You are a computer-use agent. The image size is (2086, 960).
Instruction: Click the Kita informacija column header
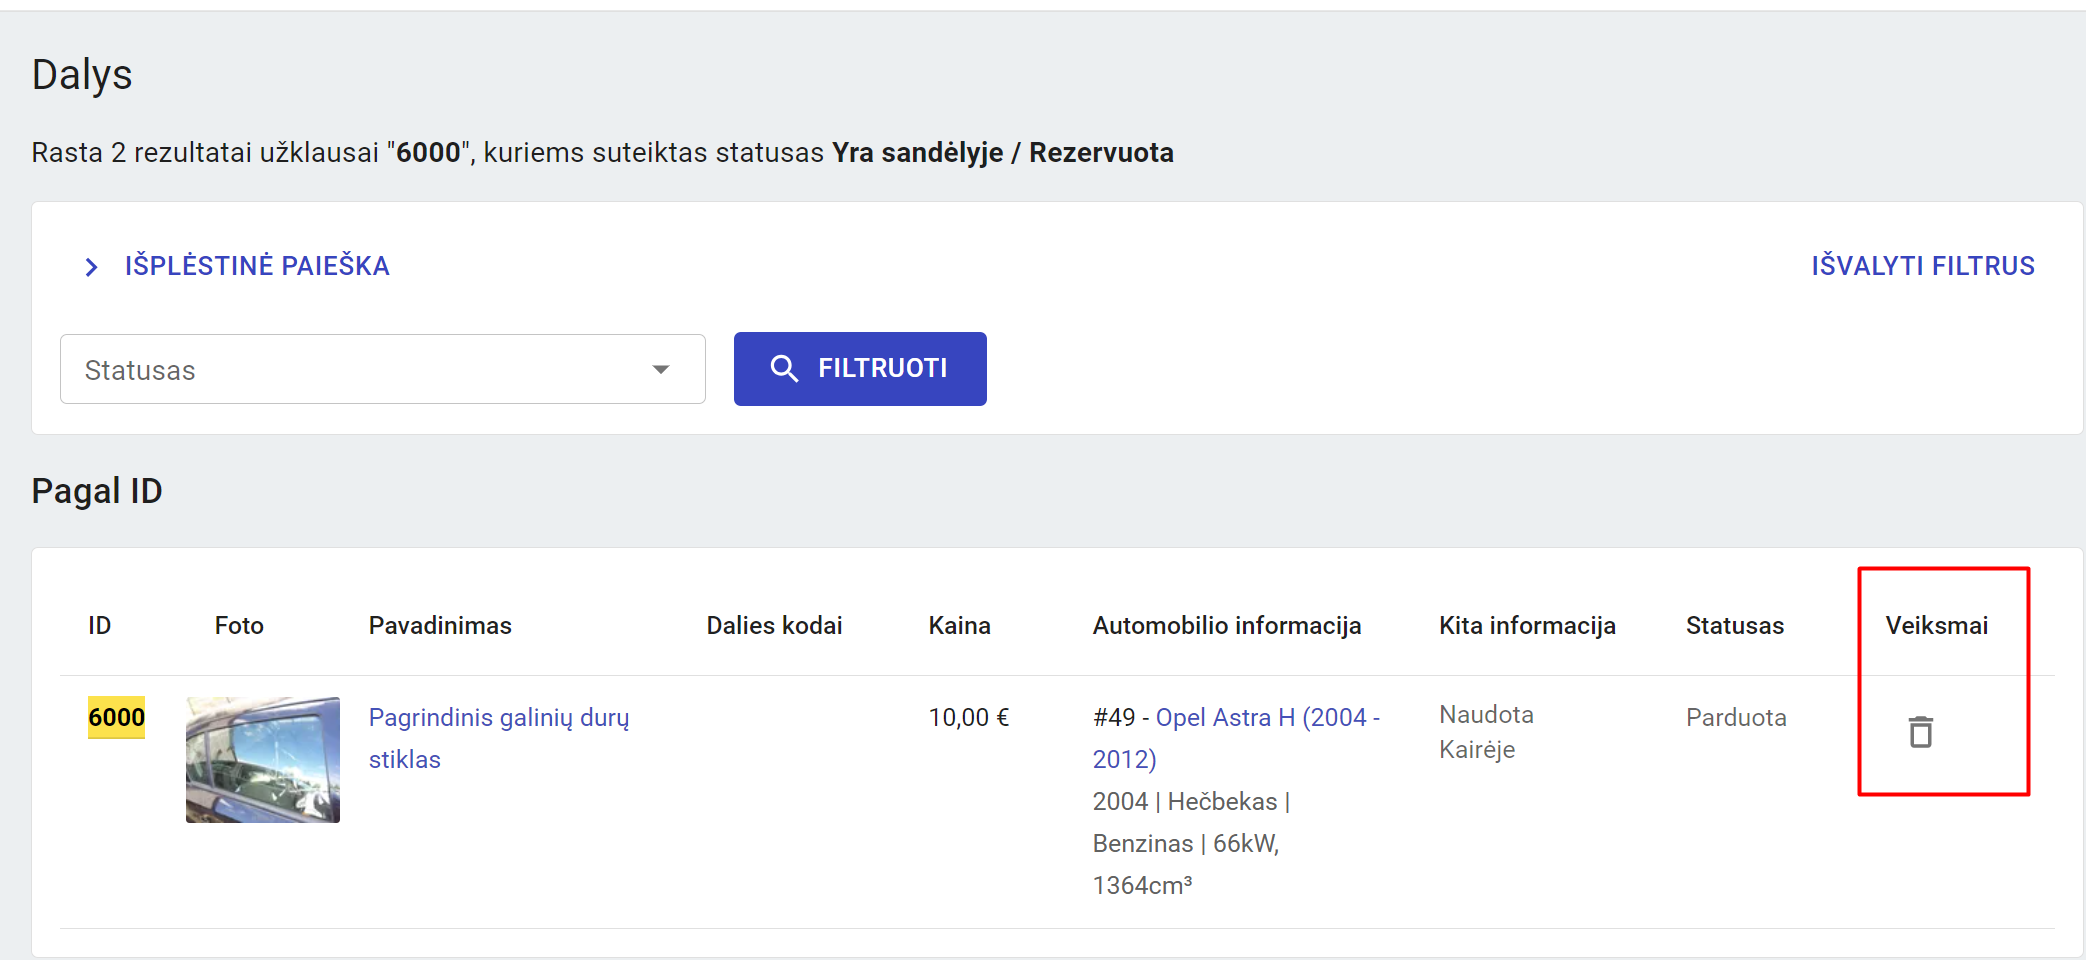point(1526,626)
